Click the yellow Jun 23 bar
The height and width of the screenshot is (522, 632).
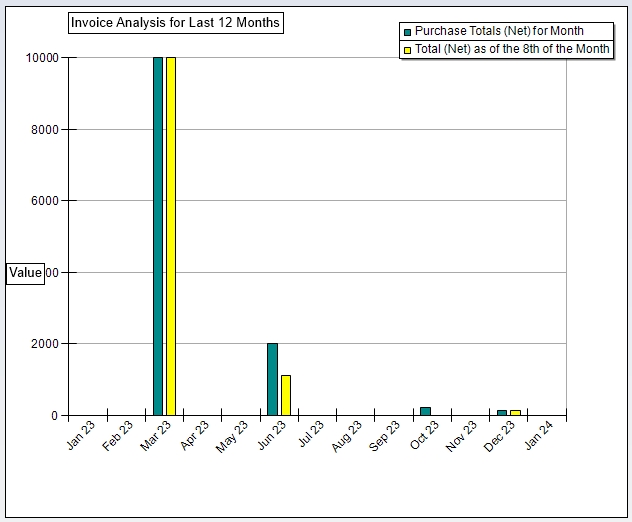(x=286, y=395)
